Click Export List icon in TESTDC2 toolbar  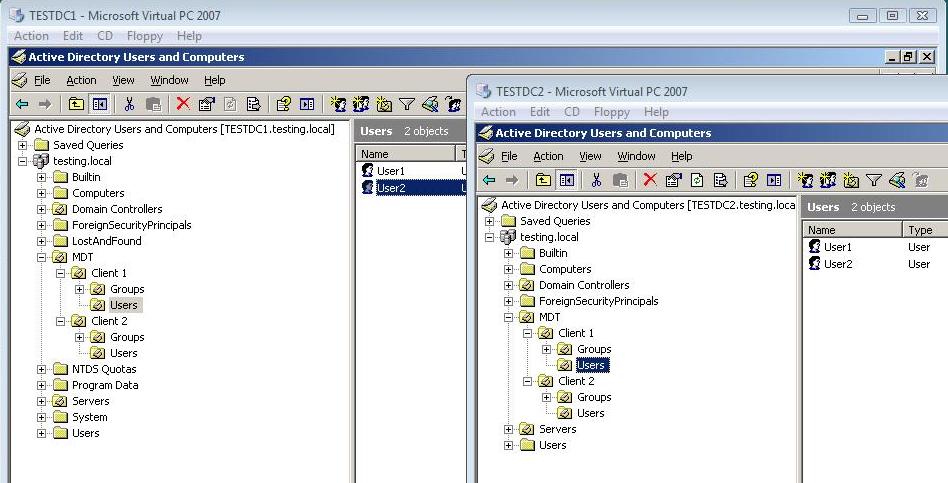click(721, 180)
